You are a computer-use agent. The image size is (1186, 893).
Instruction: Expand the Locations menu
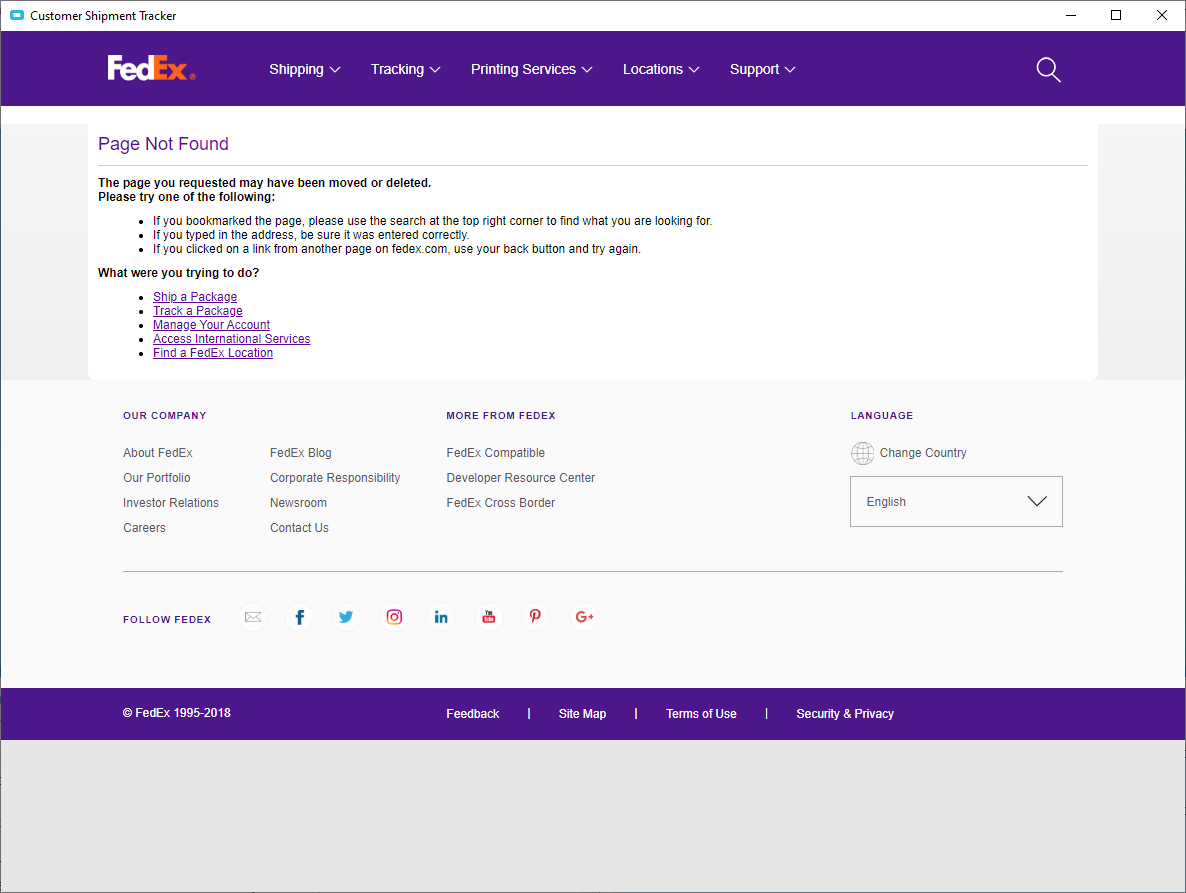[661, 70]
